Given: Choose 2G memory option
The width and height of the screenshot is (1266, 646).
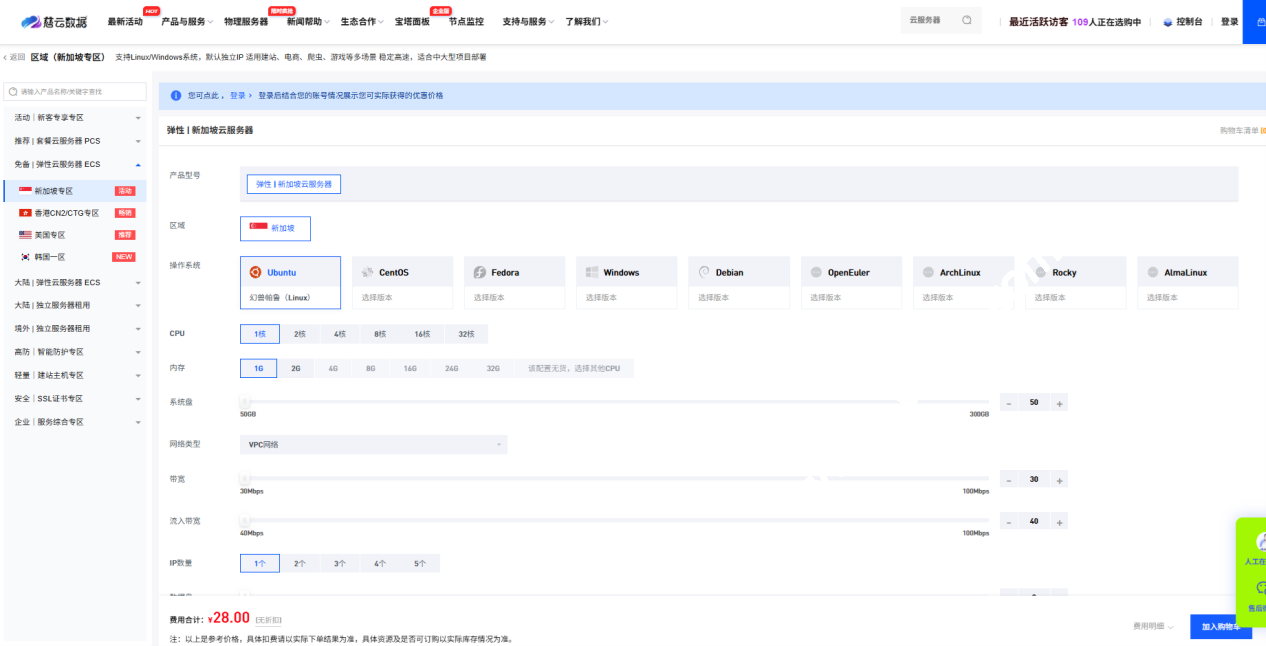Looking at the screenshot, I should (x=296, y=368).
